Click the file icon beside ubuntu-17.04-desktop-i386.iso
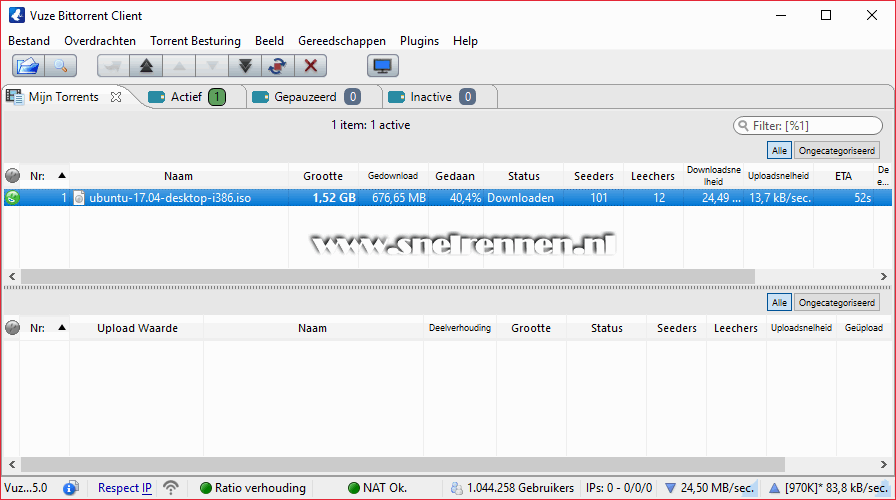 point(79,198)
